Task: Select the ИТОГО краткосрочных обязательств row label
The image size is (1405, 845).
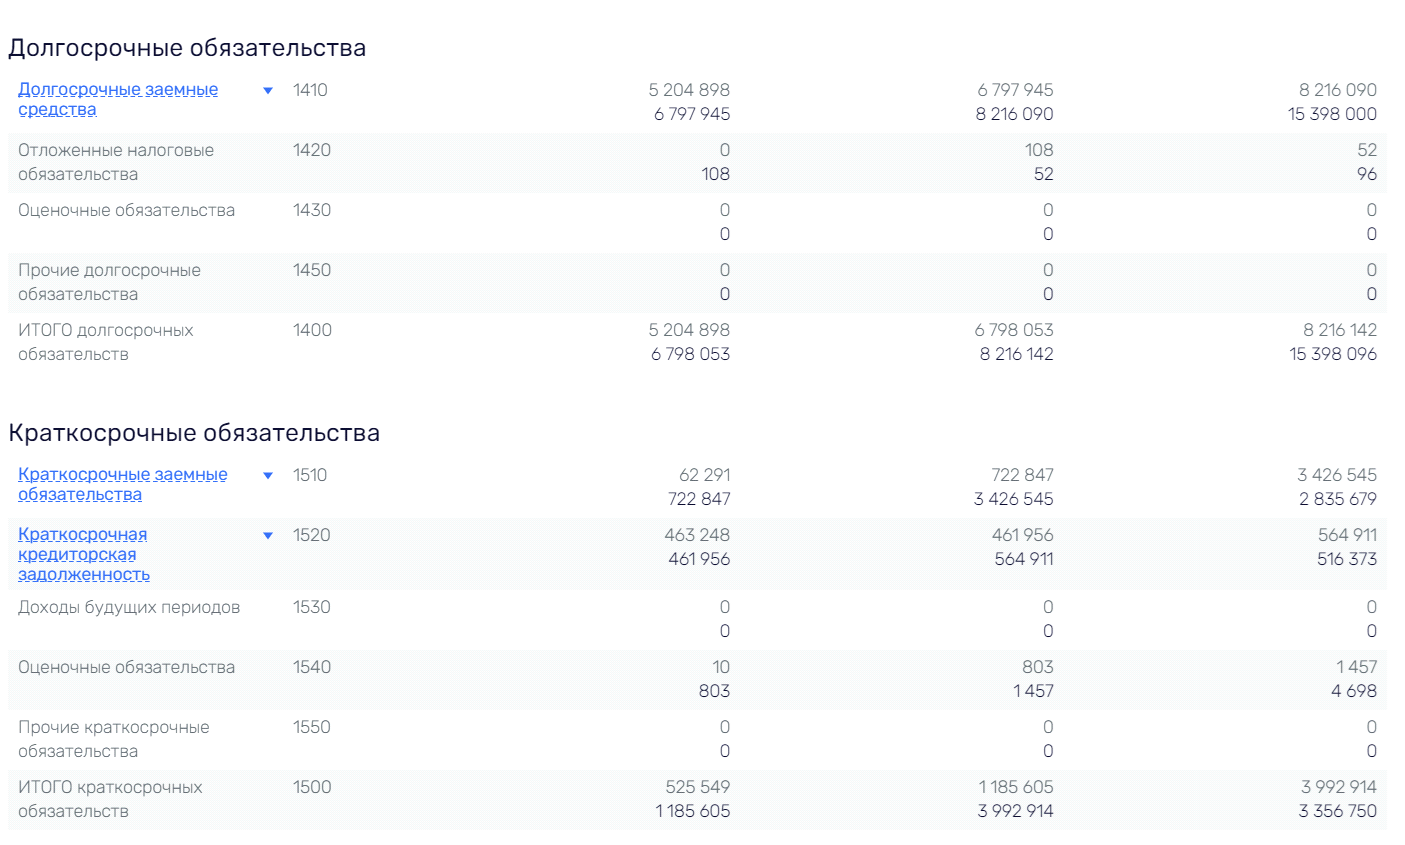Action: (x=110, y=799)
